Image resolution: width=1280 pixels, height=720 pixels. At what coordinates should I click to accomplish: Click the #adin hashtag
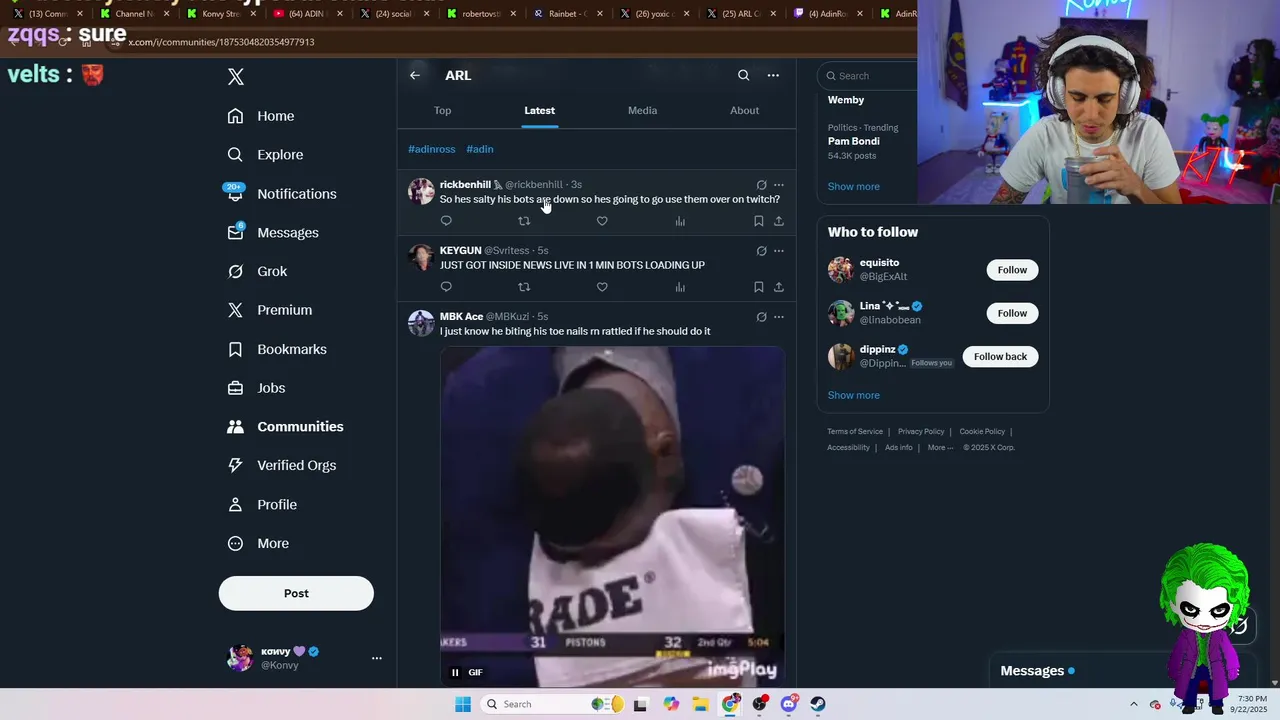coord(480,149)
